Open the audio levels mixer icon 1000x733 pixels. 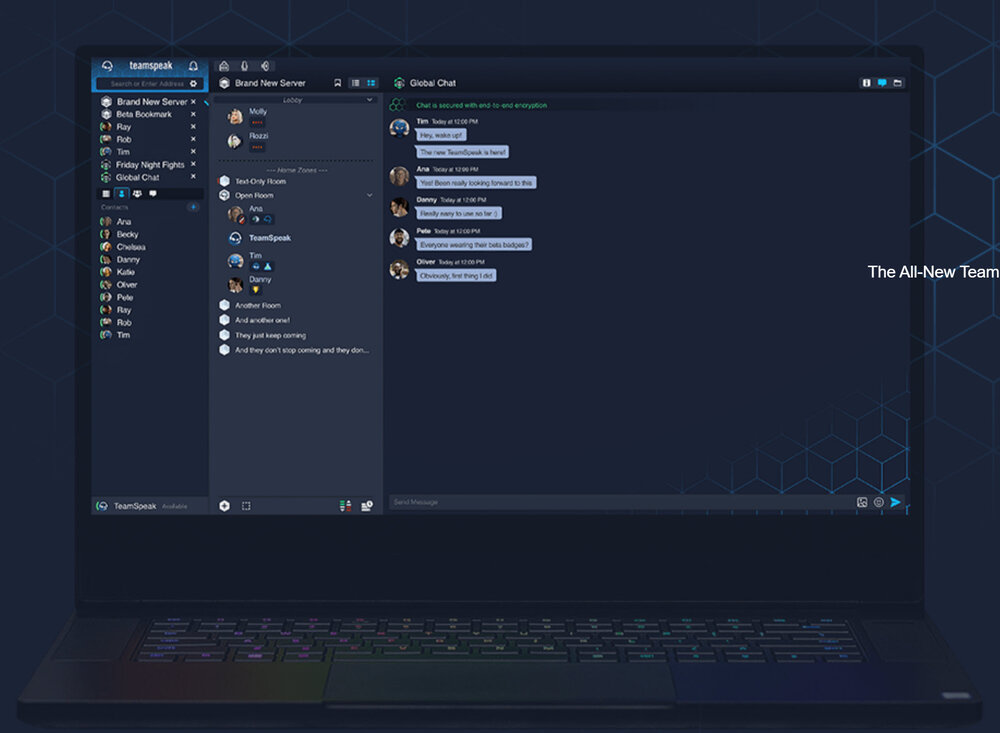click(x=345, y=506)
